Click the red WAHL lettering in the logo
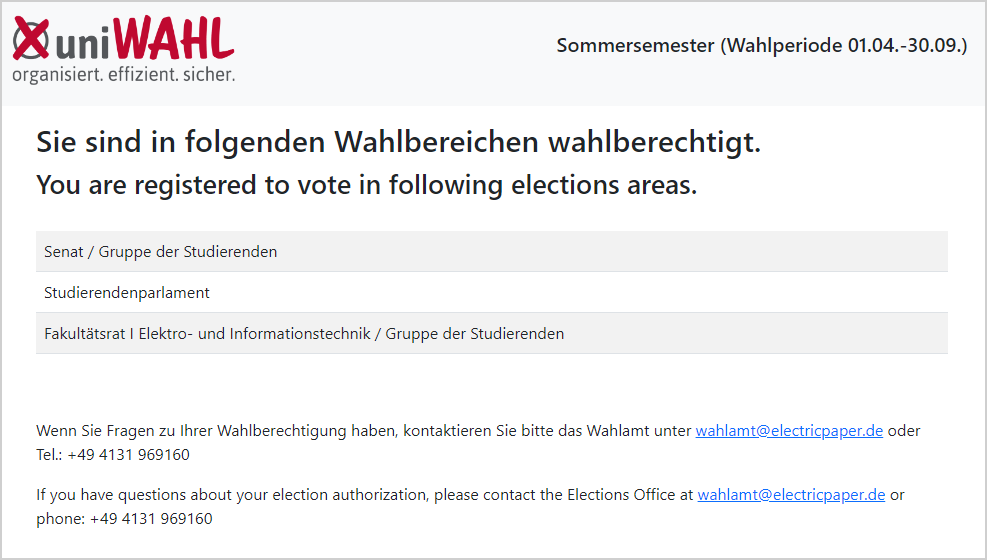This screenshot has height=560, width=987. coord(175,38)
